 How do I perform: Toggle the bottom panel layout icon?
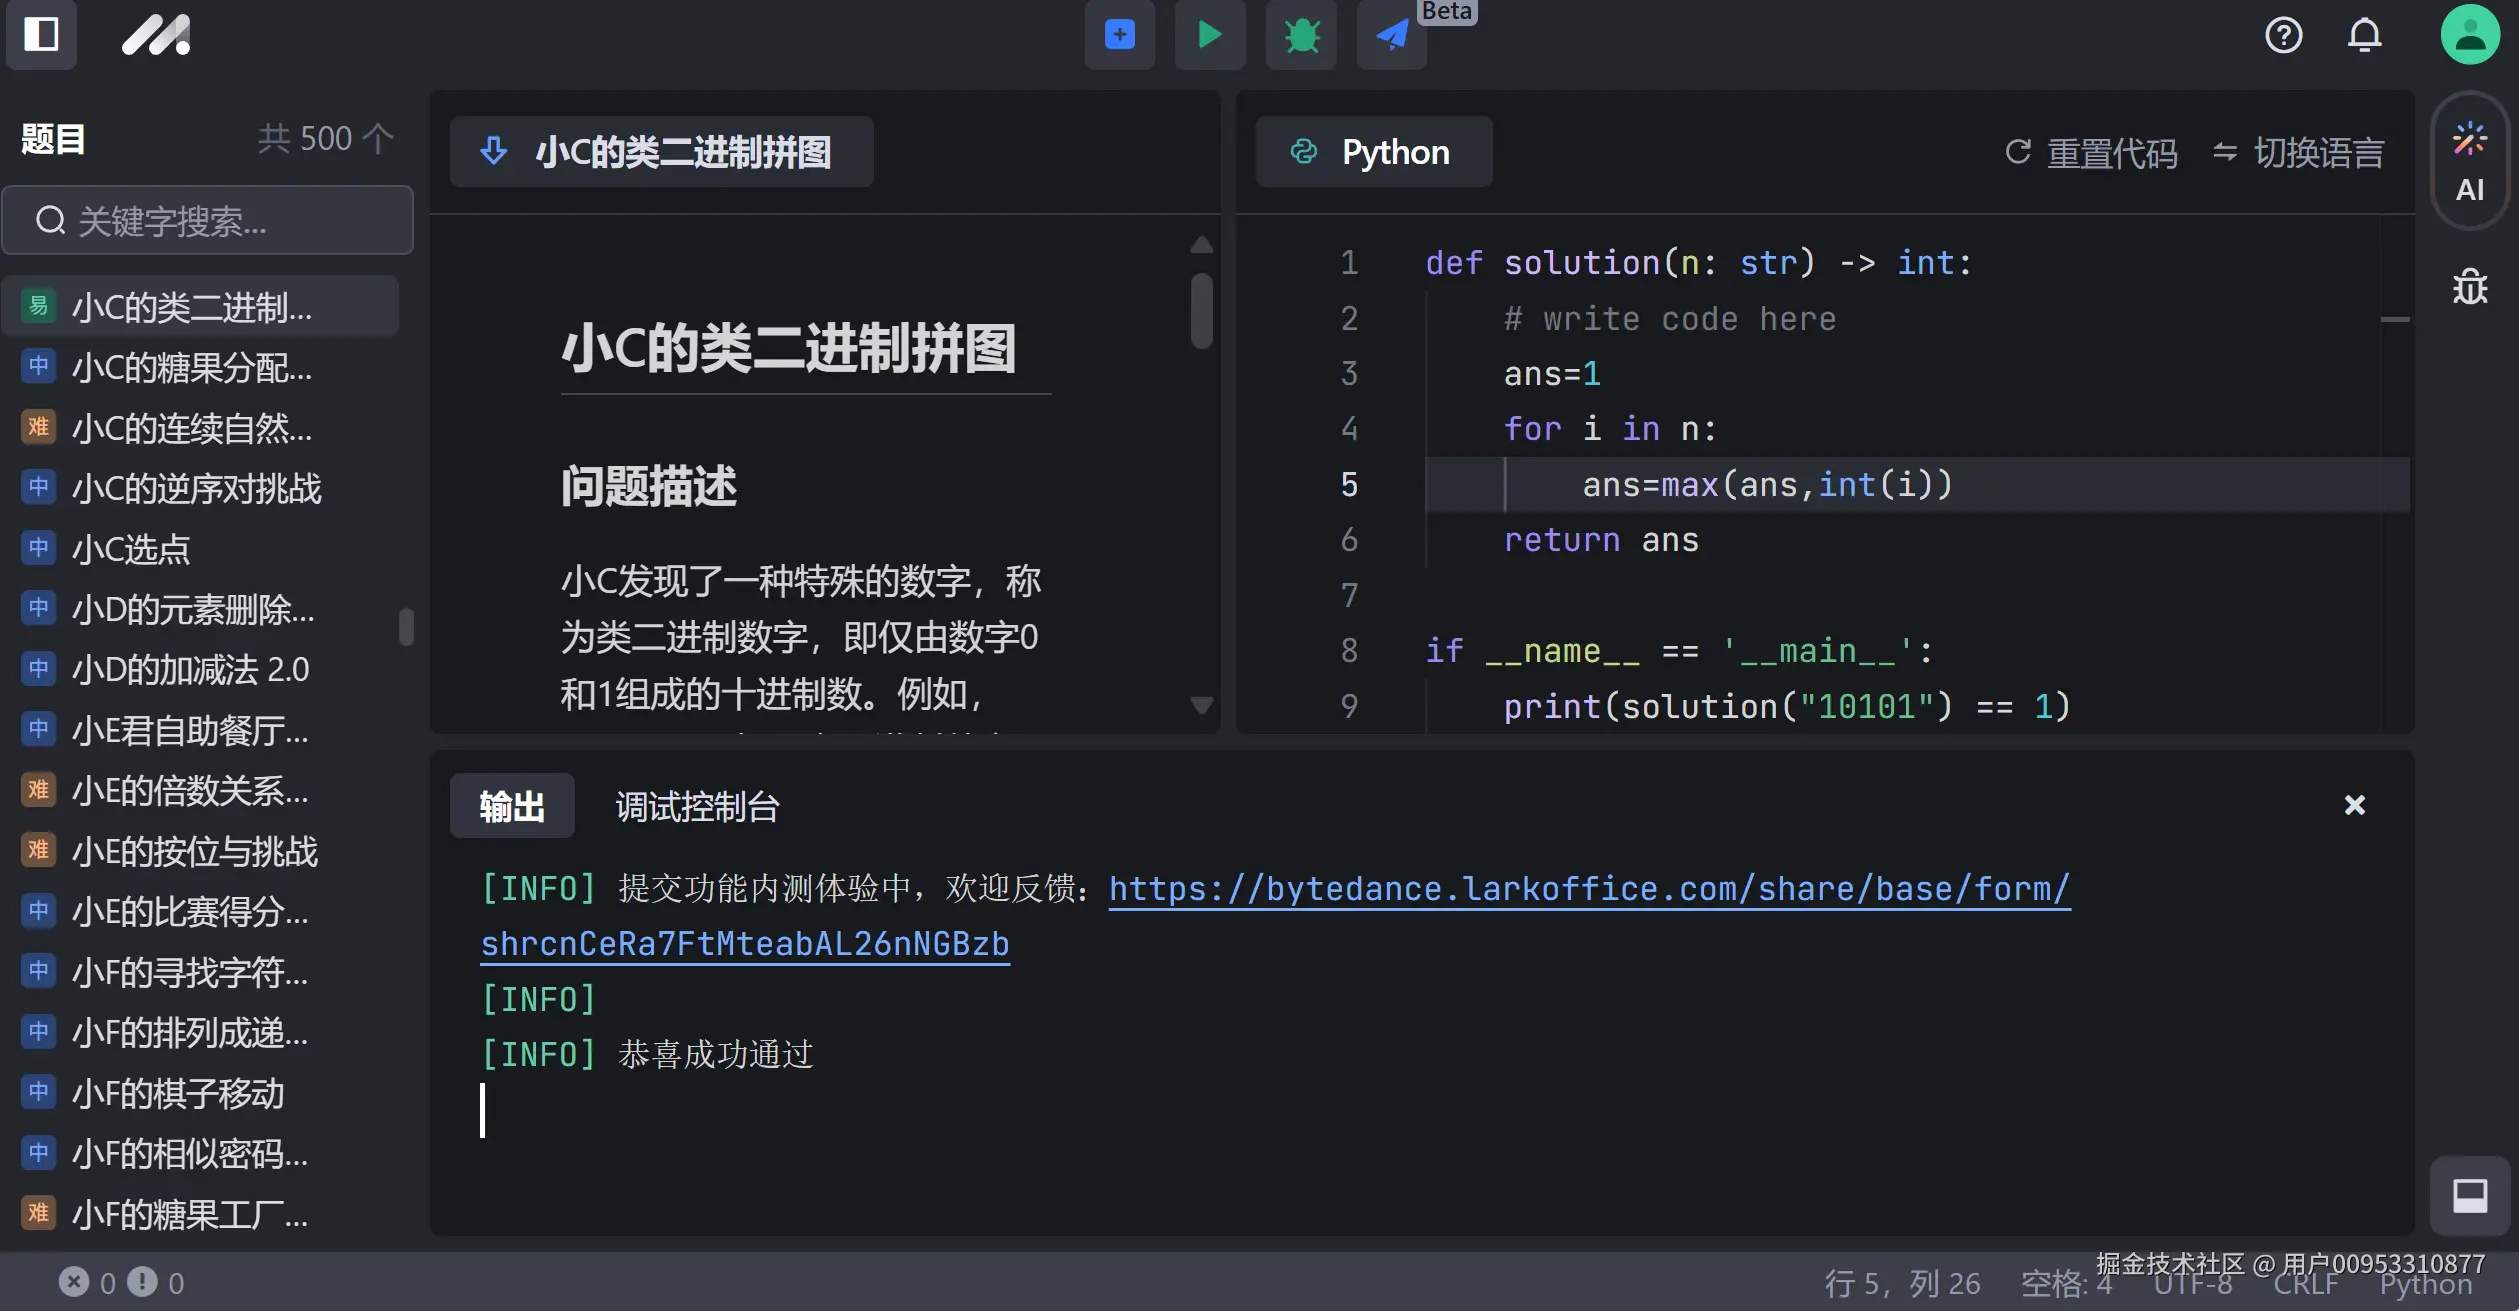click(x=2469, y=1195)
